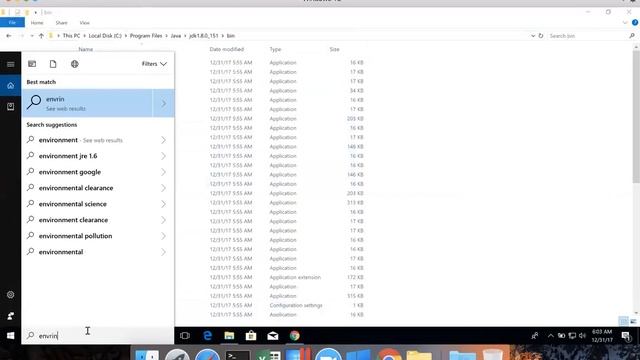Expand chevron for 'environment google'
The height and width of the screenshot is (360, 640).
[164, 172]
